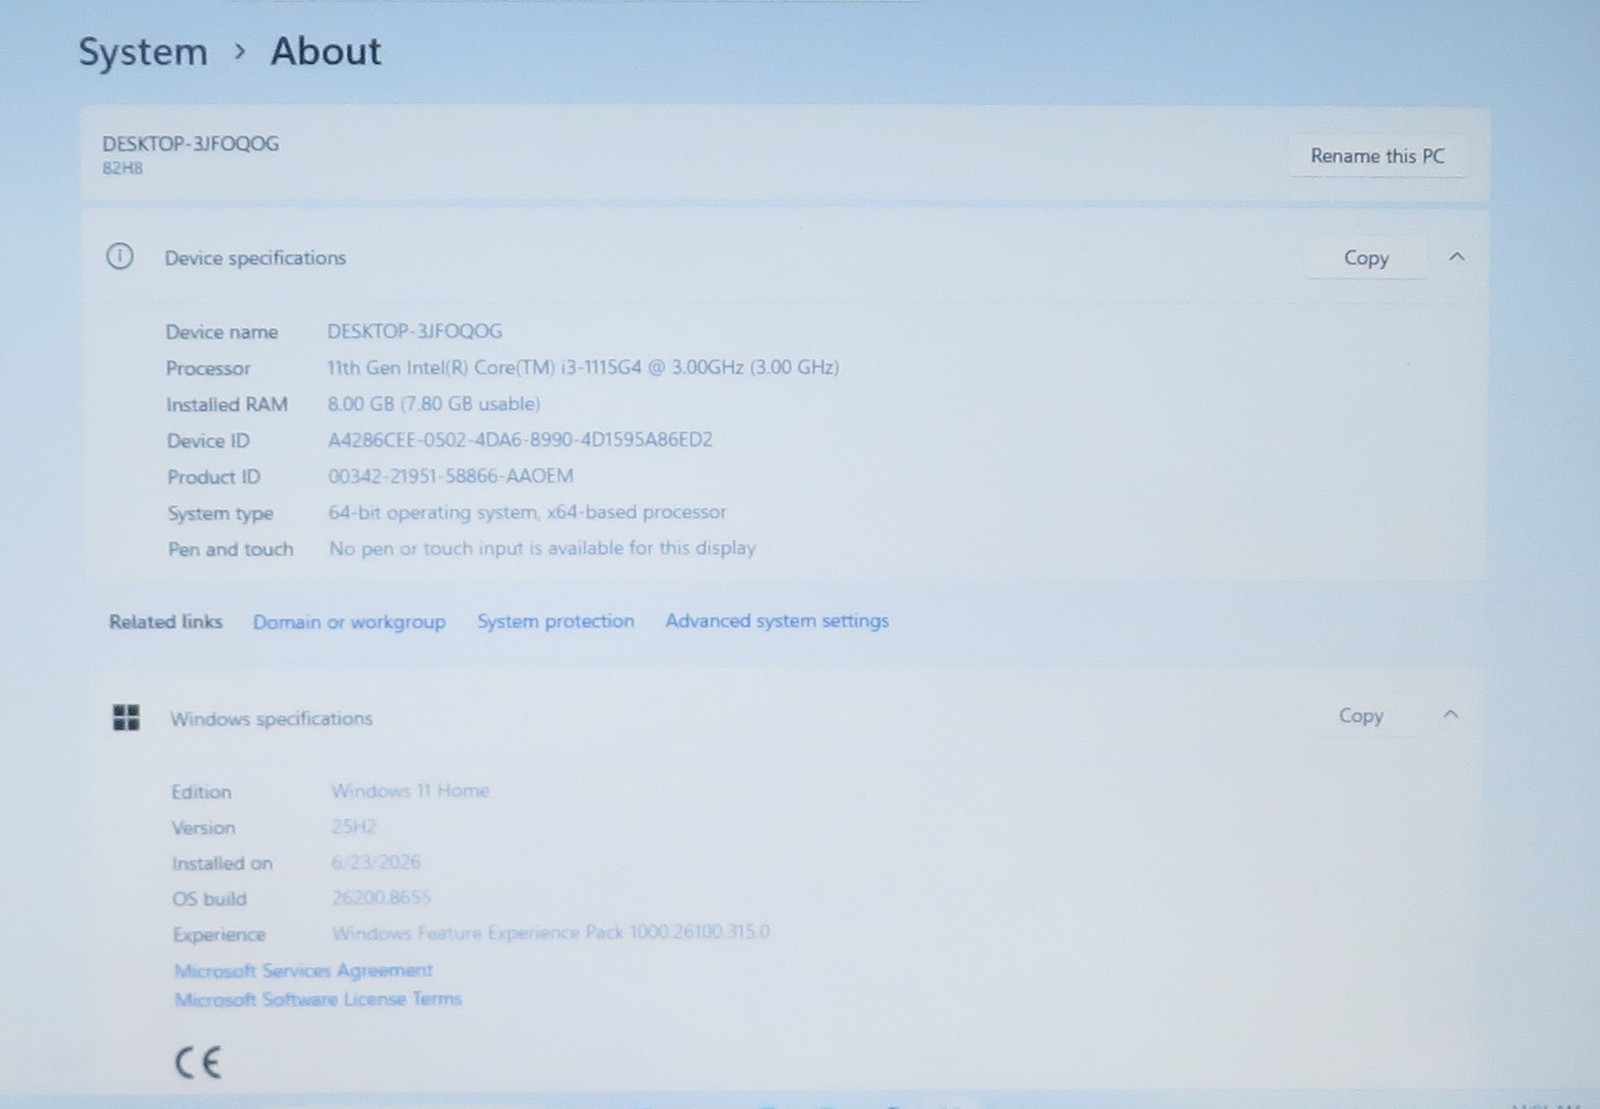Select the Pen and touch value text
The width and height of the screenshot is (1600, 1109).
(x=542, y=548)
